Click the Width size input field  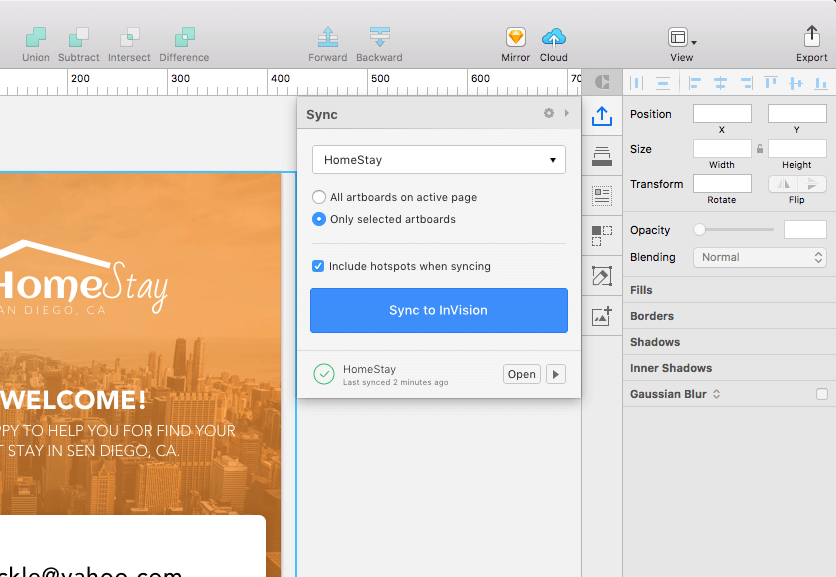coord(722,149)
